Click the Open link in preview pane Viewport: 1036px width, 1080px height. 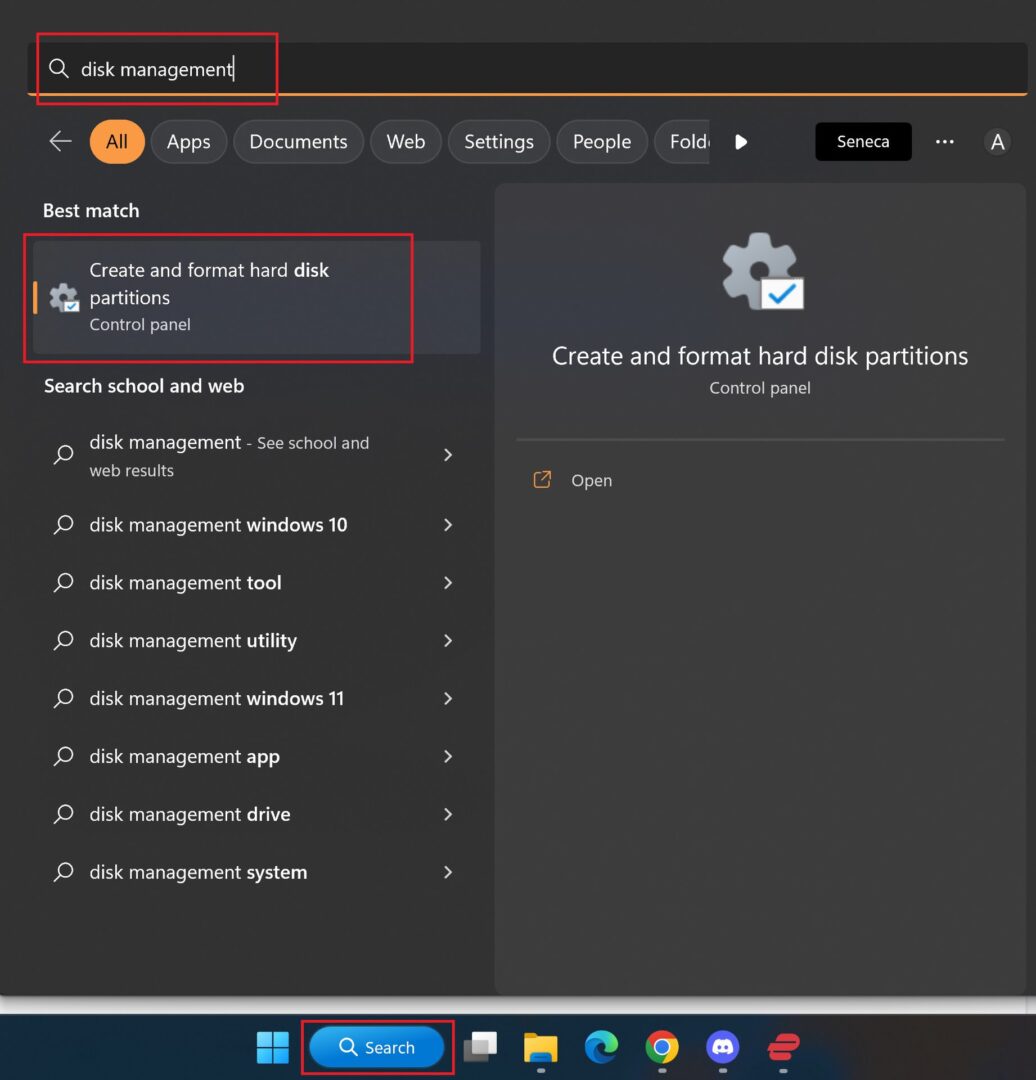point(591,480)
